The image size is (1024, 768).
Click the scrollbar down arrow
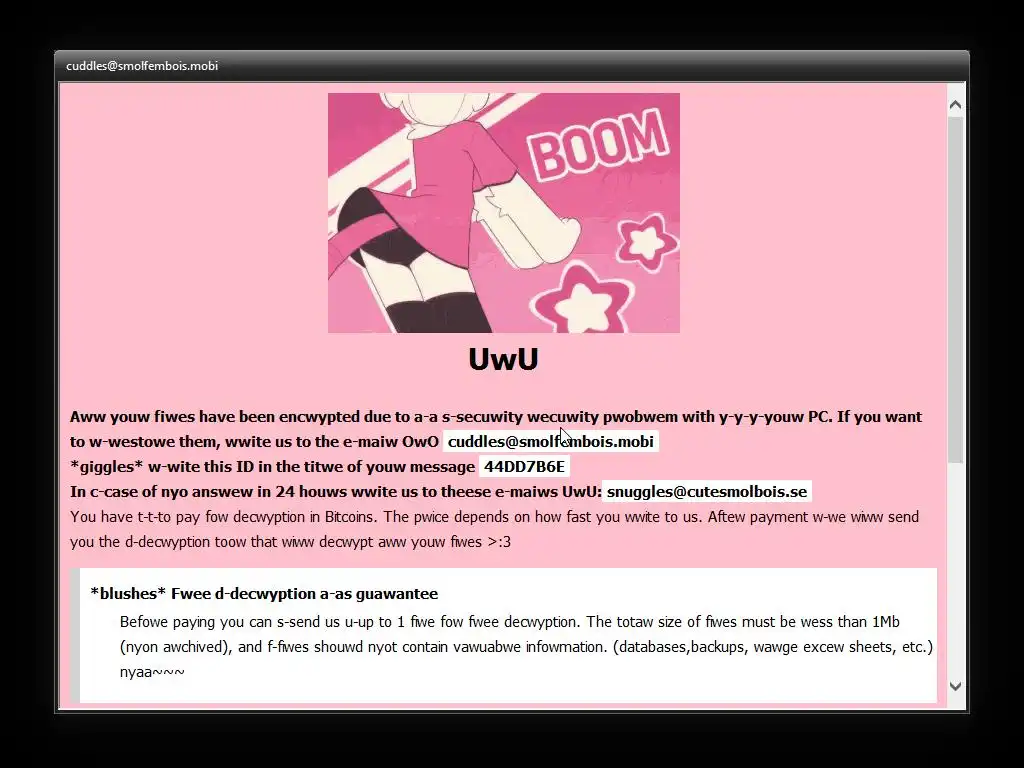(x=955, y=686)
